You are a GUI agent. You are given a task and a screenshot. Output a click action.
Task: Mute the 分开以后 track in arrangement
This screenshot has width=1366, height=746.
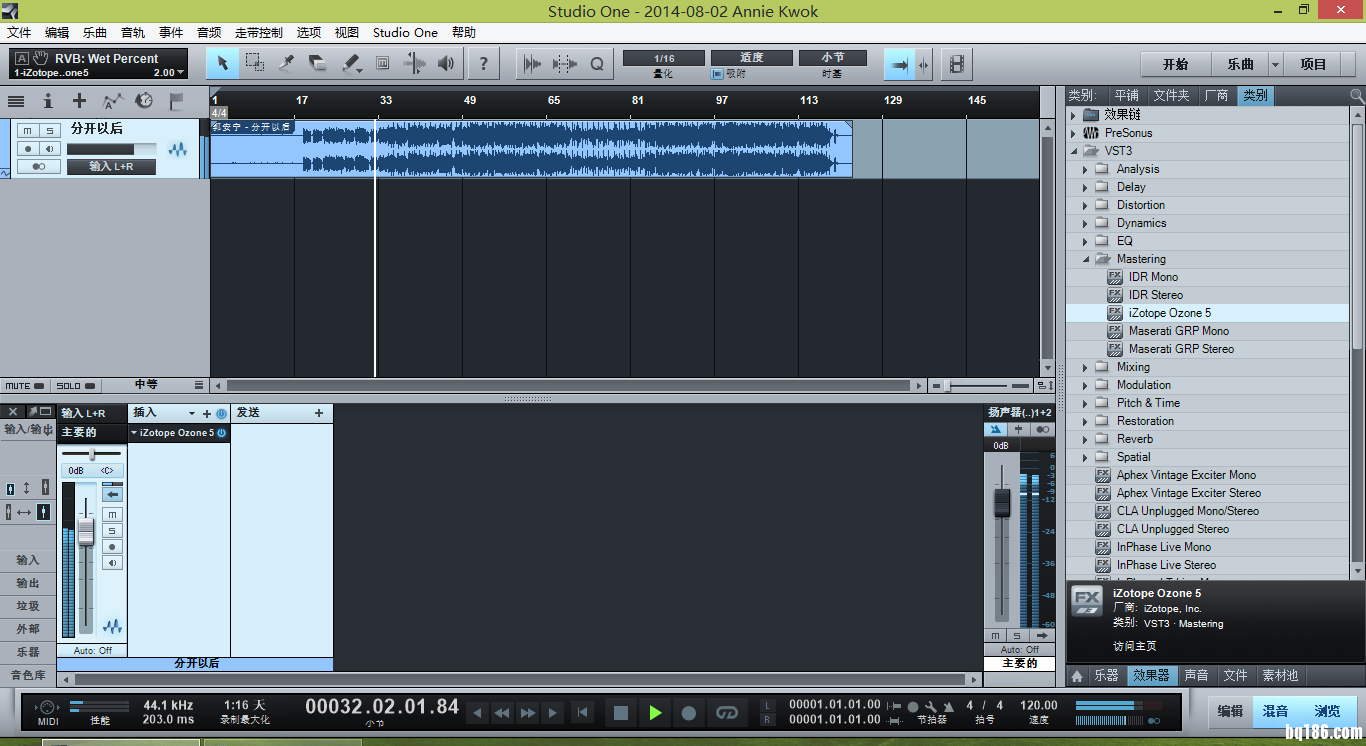[x=28, y=130]
